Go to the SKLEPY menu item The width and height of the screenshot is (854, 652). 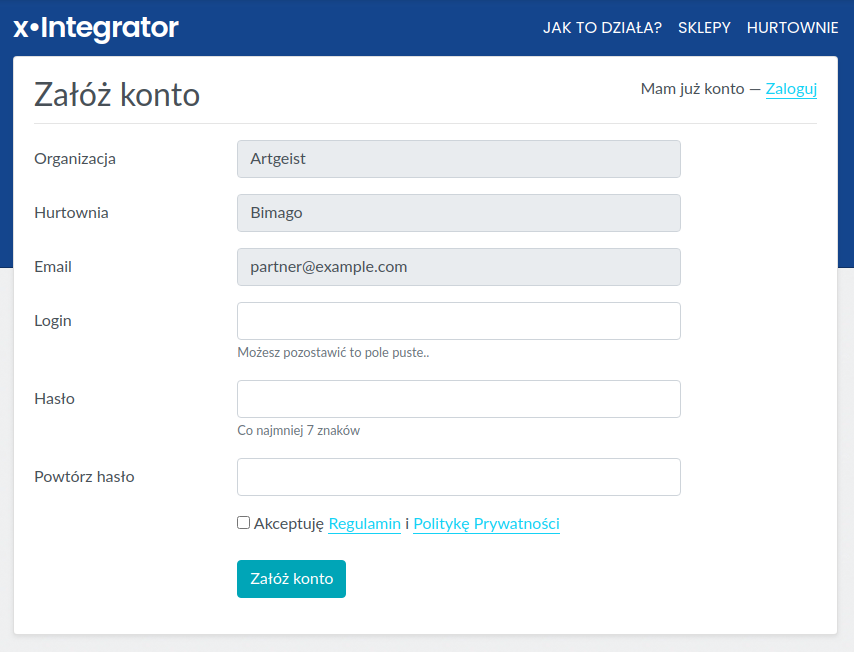[x=704, y=28]
